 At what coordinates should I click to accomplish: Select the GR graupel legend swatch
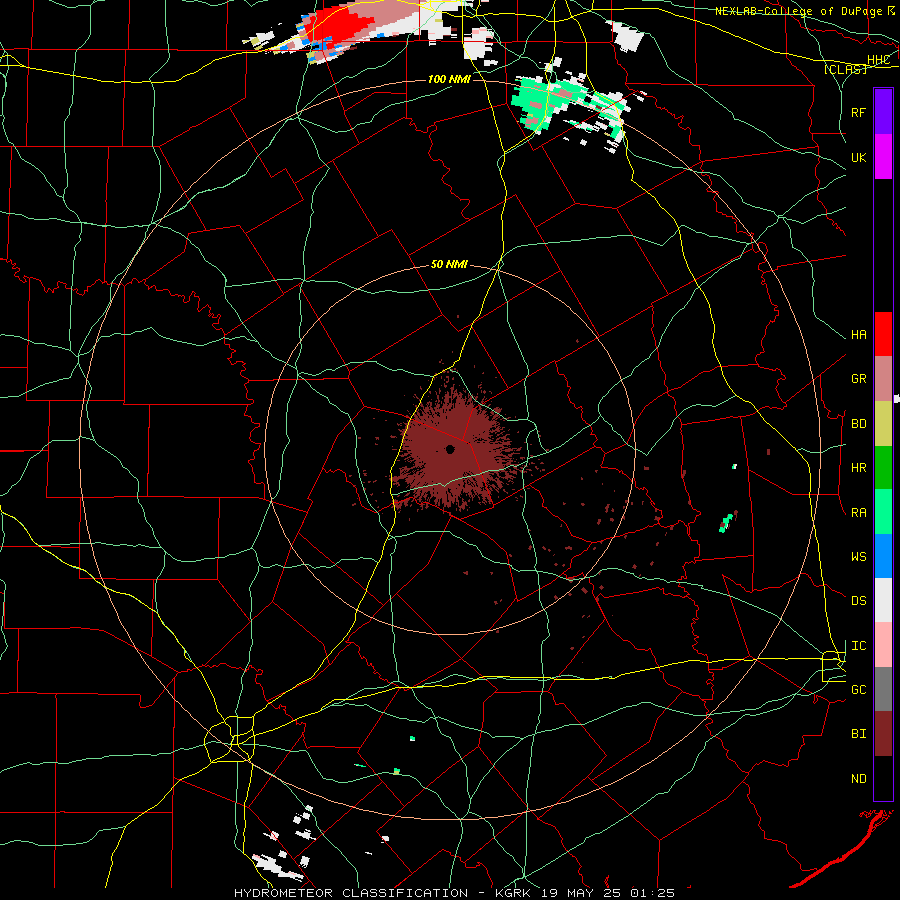[883, 378]
